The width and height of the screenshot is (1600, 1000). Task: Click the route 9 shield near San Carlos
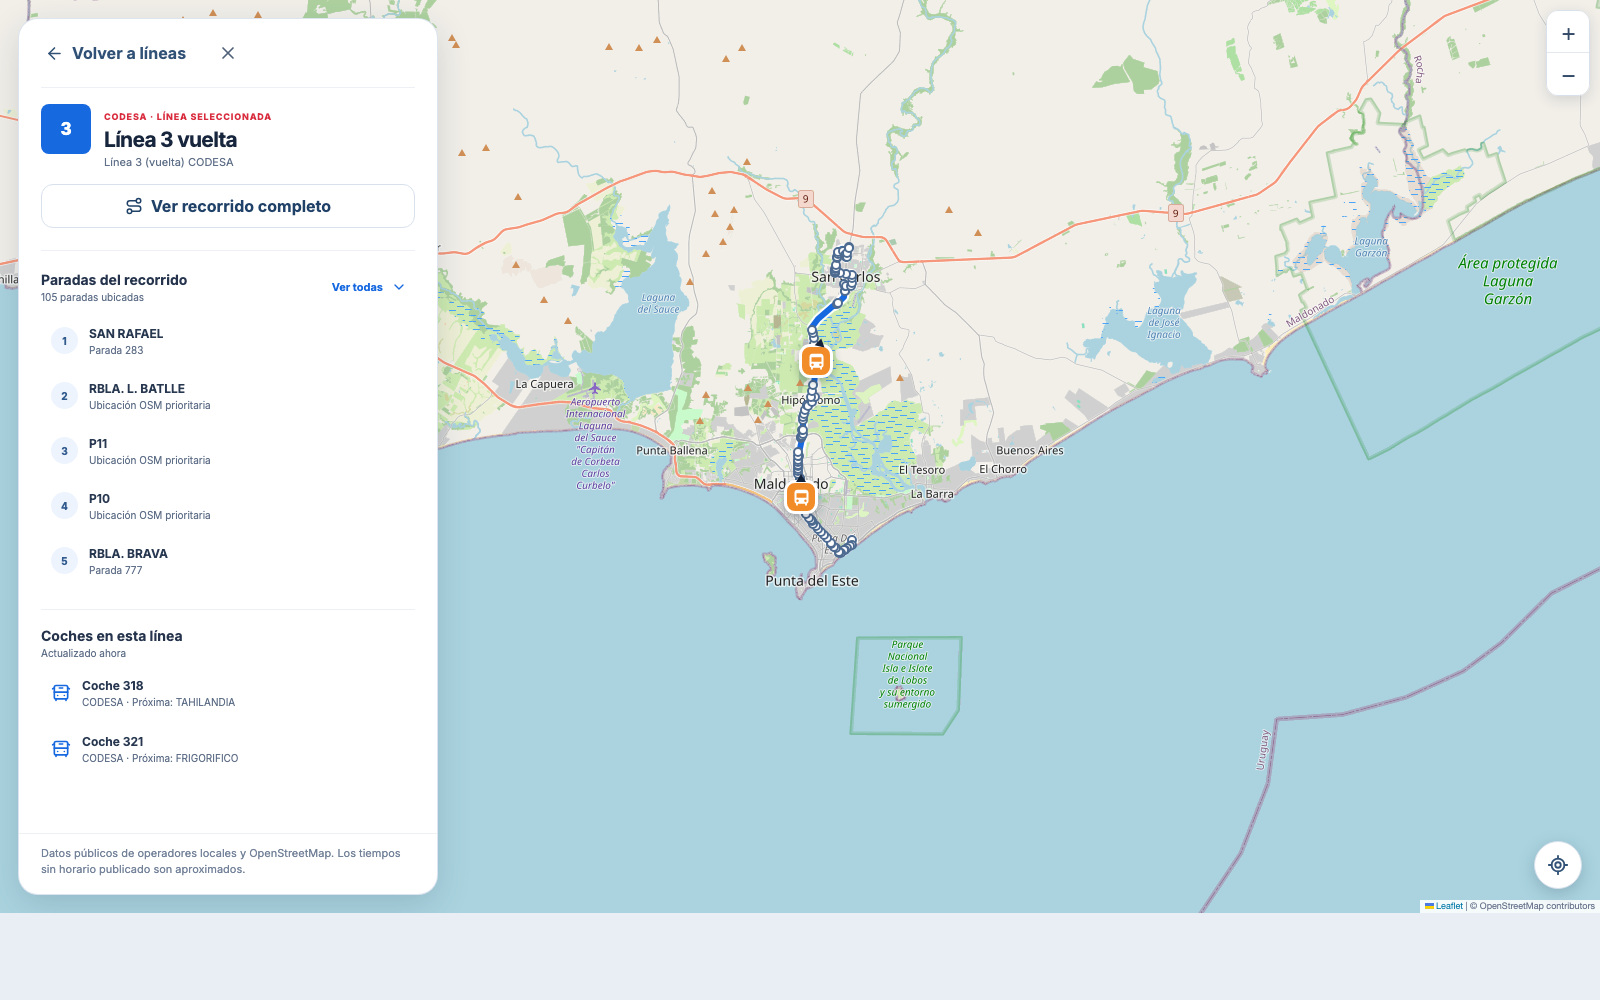806,198
